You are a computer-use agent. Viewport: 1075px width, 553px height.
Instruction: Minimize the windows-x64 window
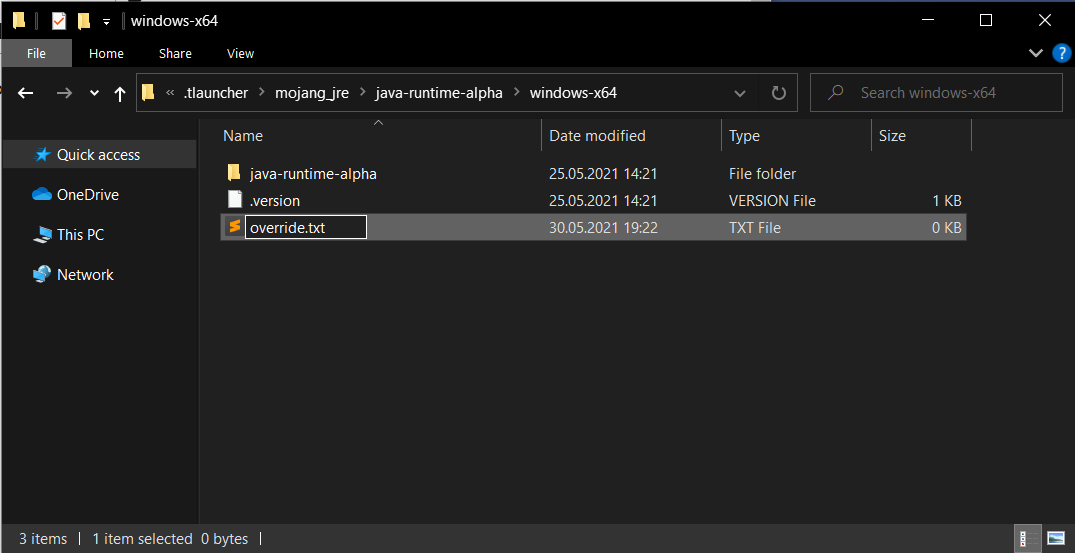[928, 21]
